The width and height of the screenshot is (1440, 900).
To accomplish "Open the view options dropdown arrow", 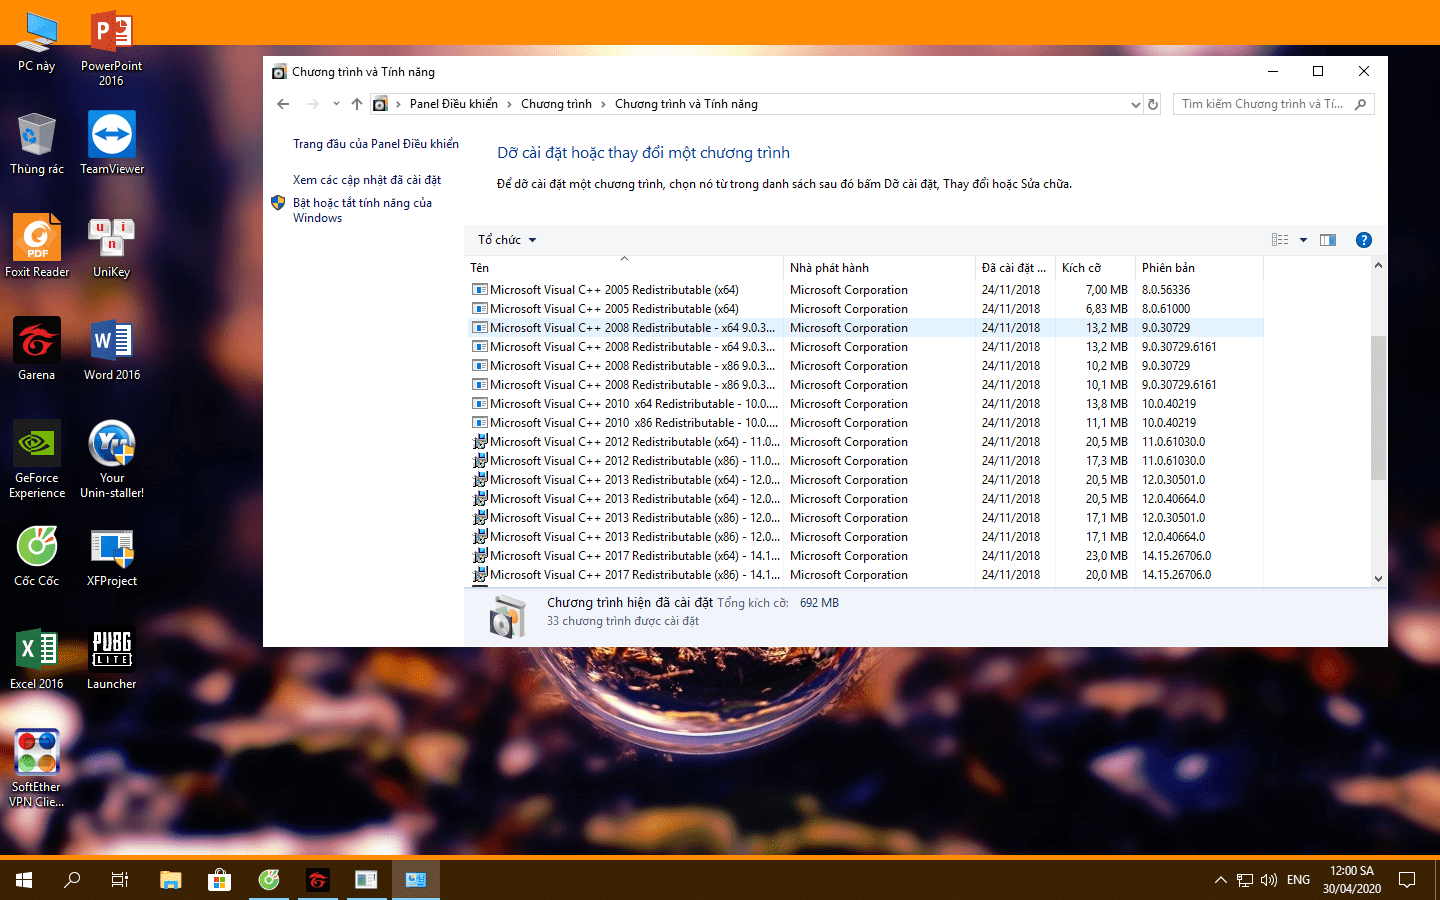I will pos(1303,240).
